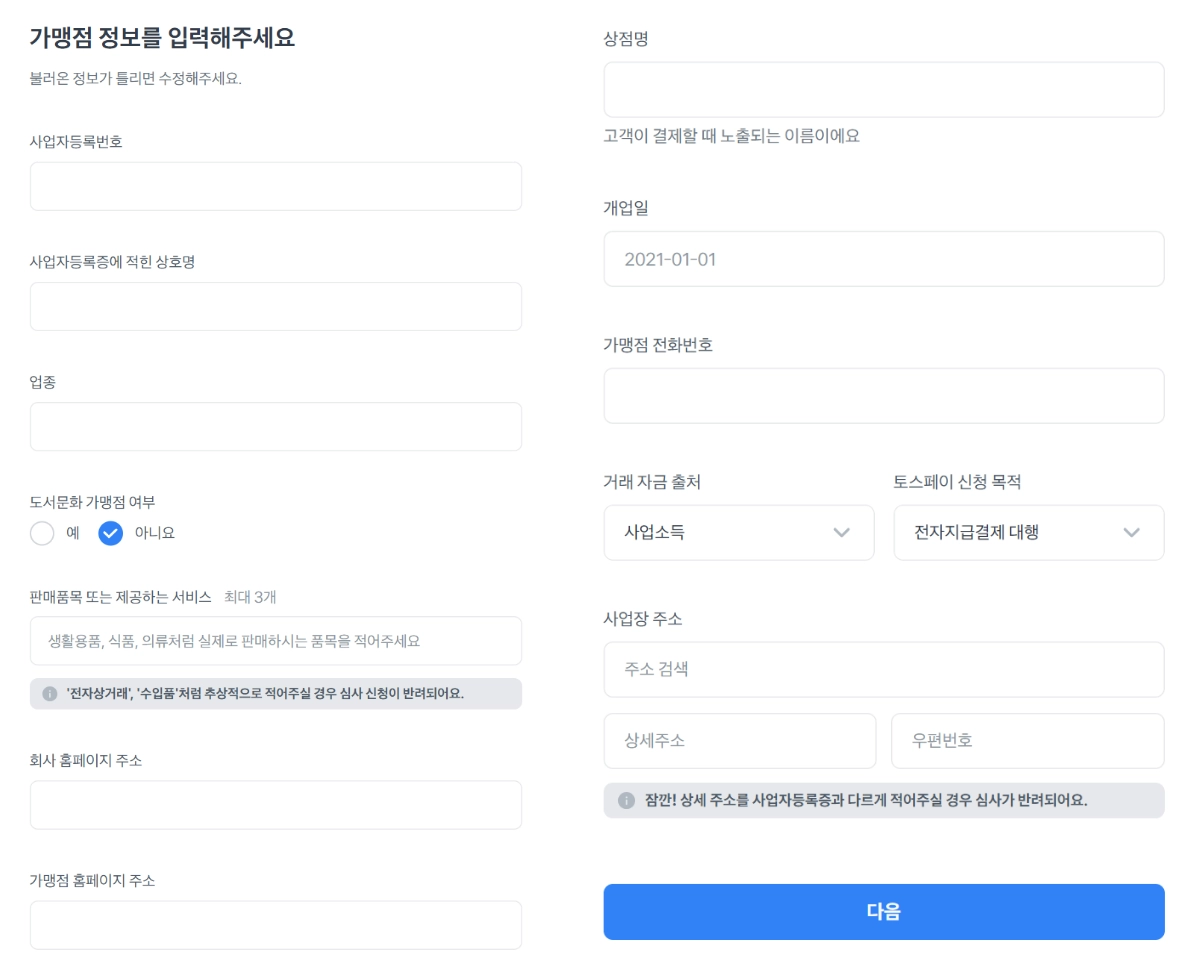Select '예' radio for 도서문화 가맹점 여부
Screen dimensions: 1197x980
(42, 533)
